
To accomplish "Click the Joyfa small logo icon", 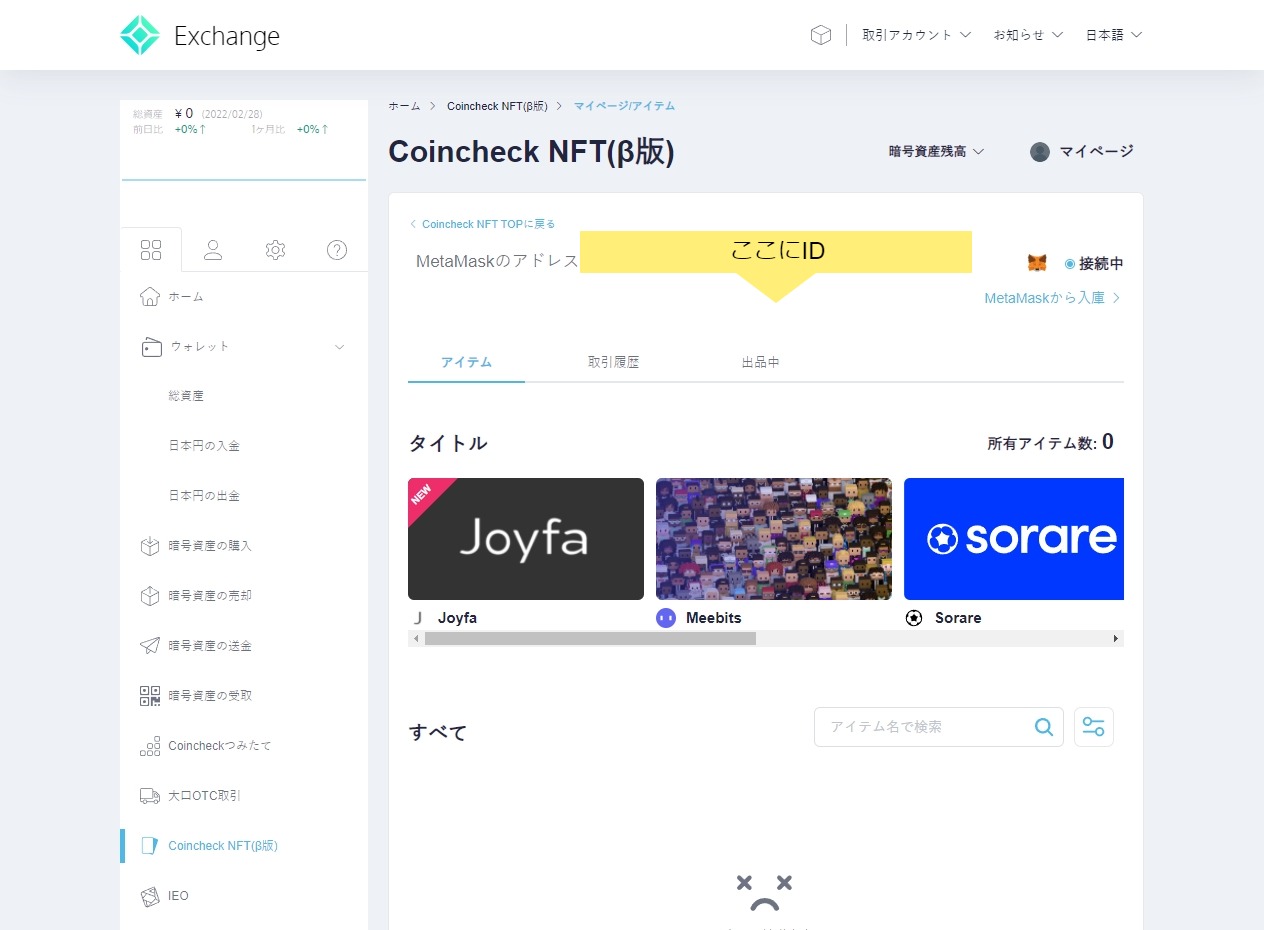I will point(418,618).
